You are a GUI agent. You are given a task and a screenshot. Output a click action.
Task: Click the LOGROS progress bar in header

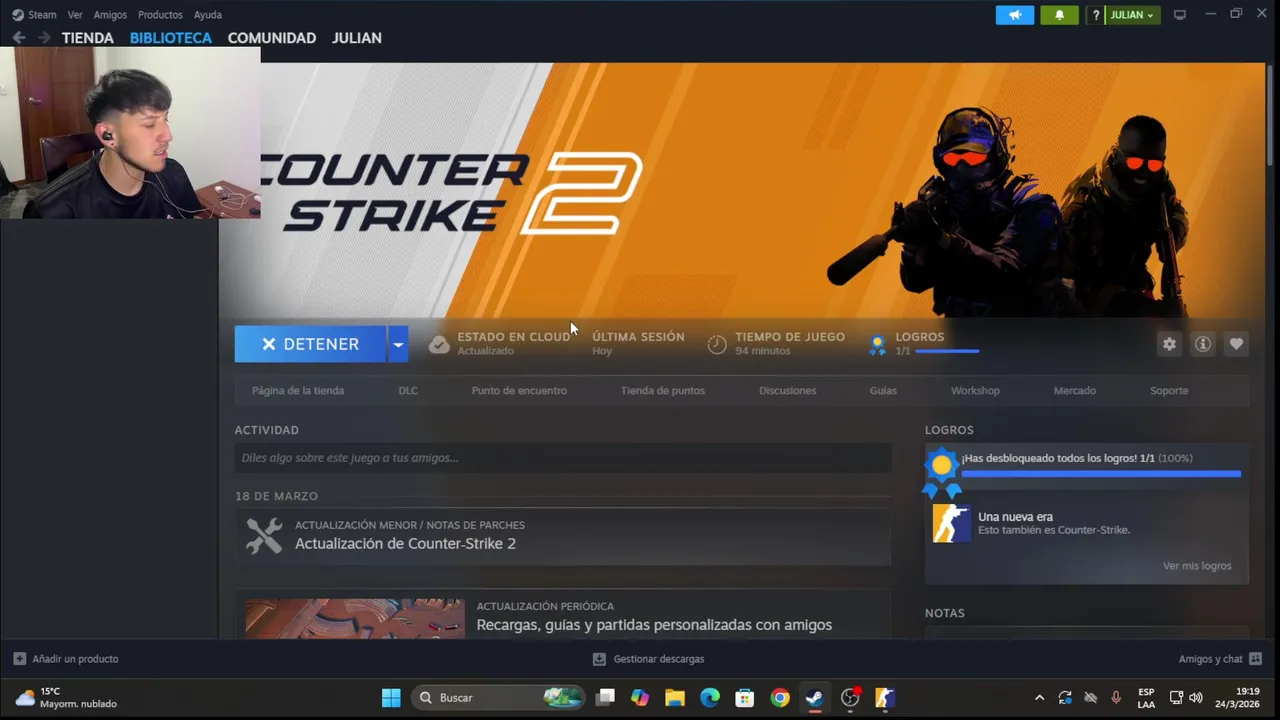pos(947,351)
